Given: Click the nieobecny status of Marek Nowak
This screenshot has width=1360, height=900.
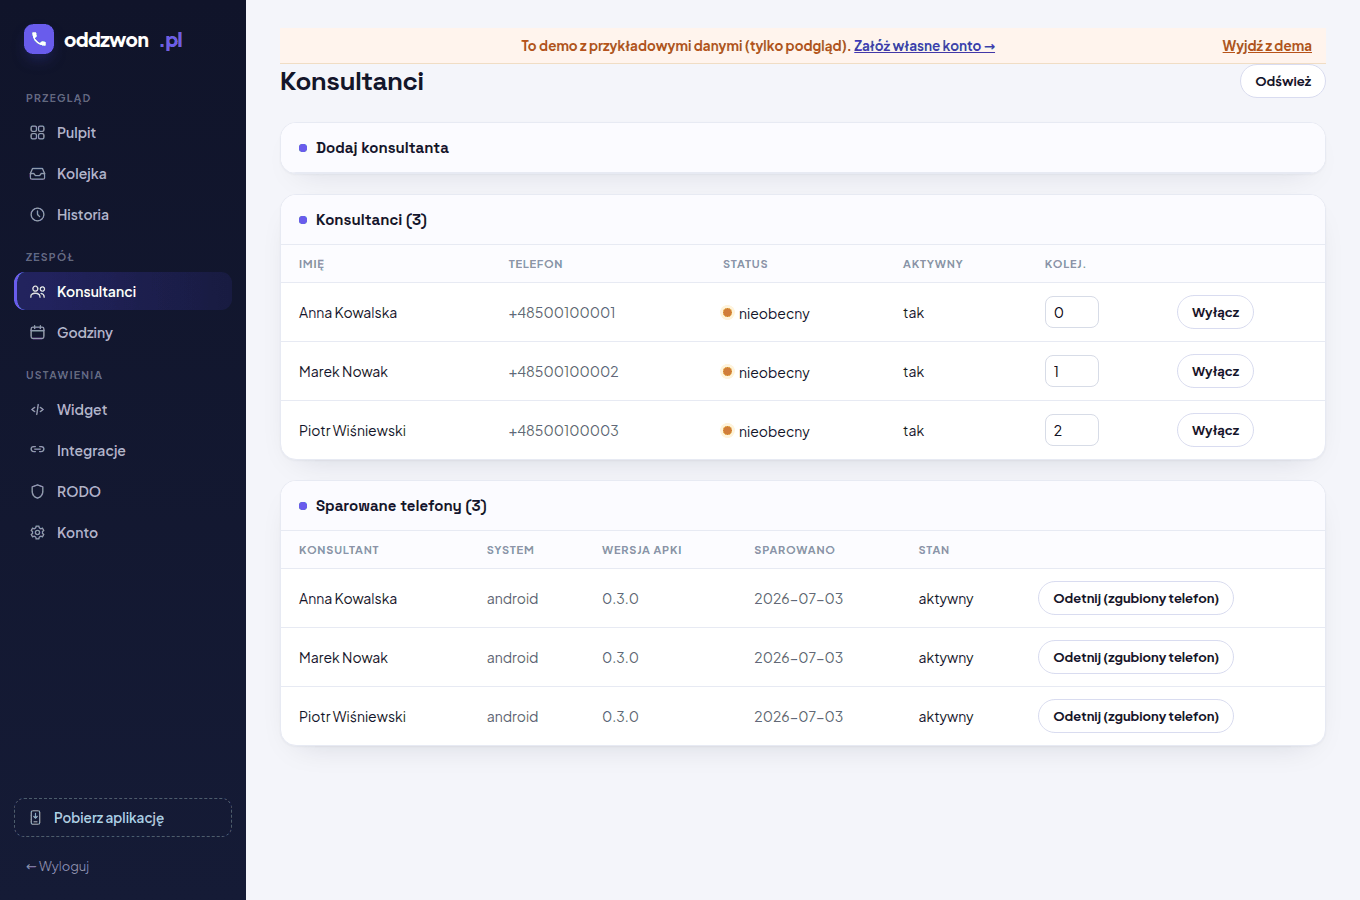Looking at the screenshot, I should (x=766, y=372).
